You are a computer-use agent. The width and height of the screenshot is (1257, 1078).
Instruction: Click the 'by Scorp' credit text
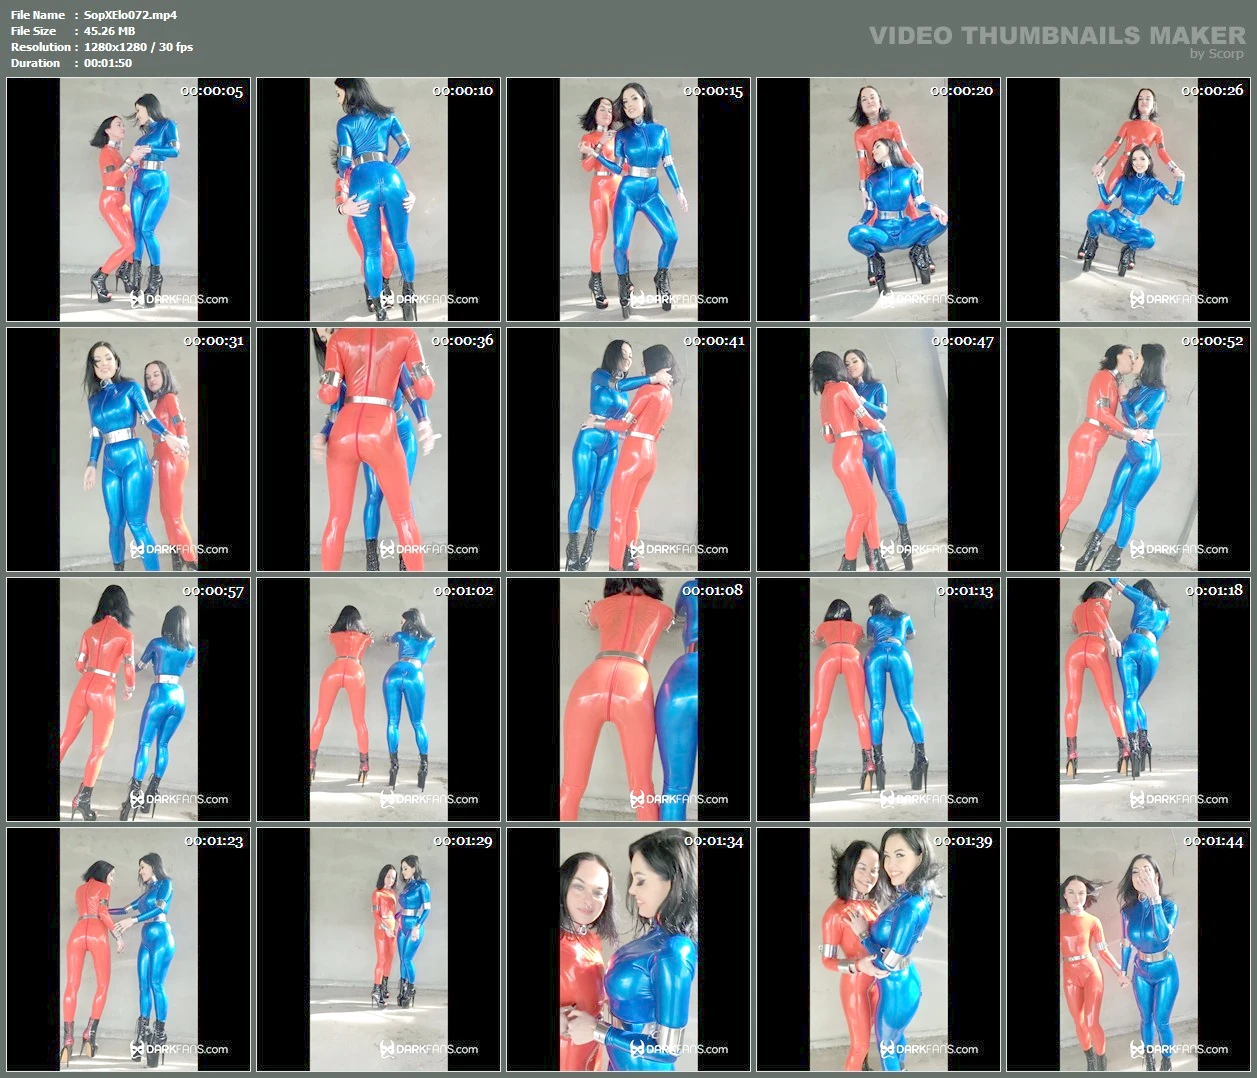tap(1217, 54)
